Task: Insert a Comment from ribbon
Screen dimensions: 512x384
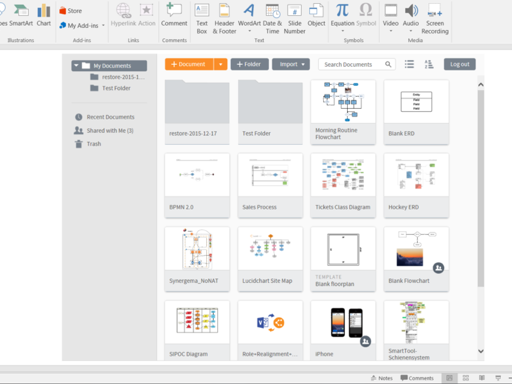Action: (174, 15)
